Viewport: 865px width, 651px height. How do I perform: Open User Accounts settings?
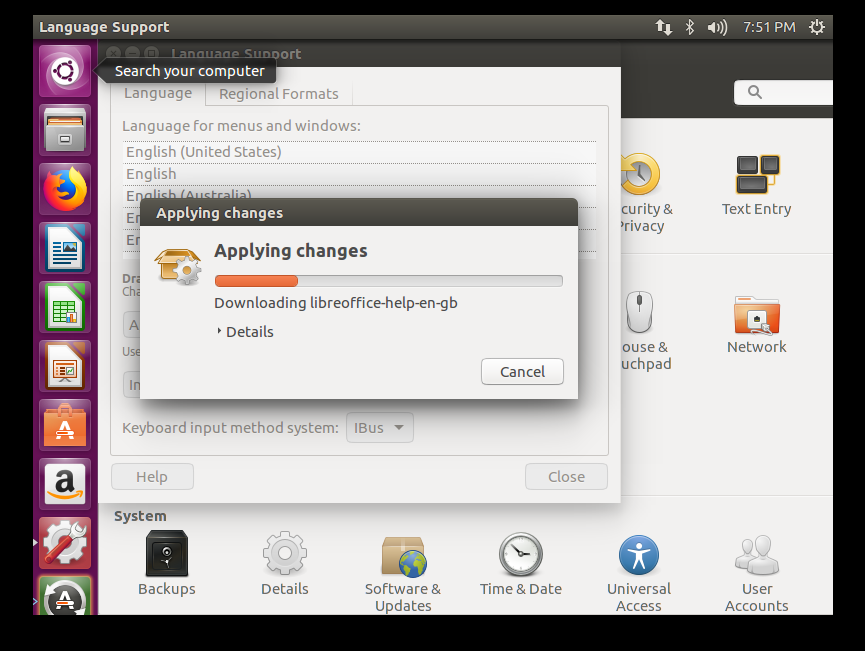[757, 574]
